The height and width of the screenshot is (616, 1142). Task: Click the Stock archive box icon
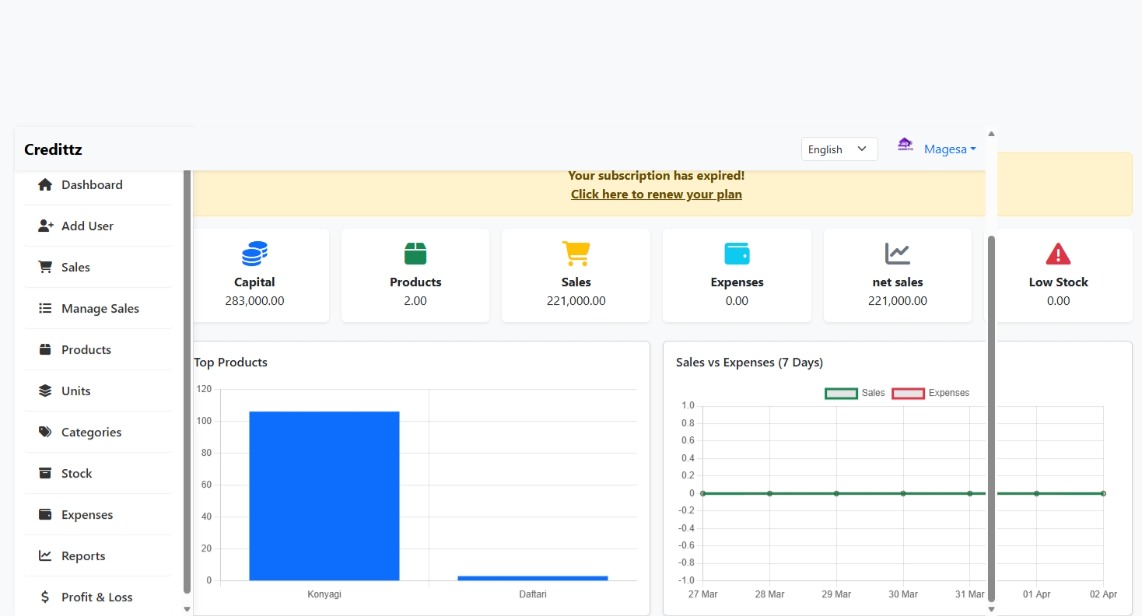(45, 473)
